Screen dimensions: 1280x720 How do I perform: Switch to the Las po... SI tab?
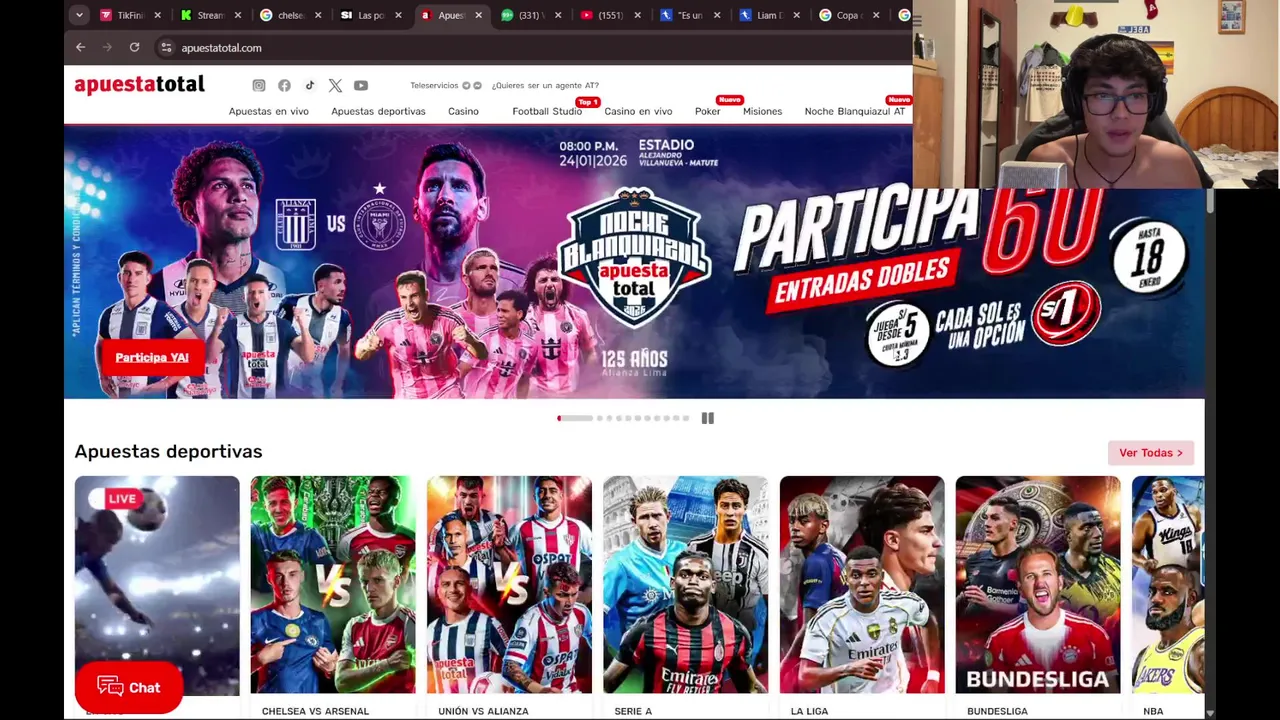(371, 15)
